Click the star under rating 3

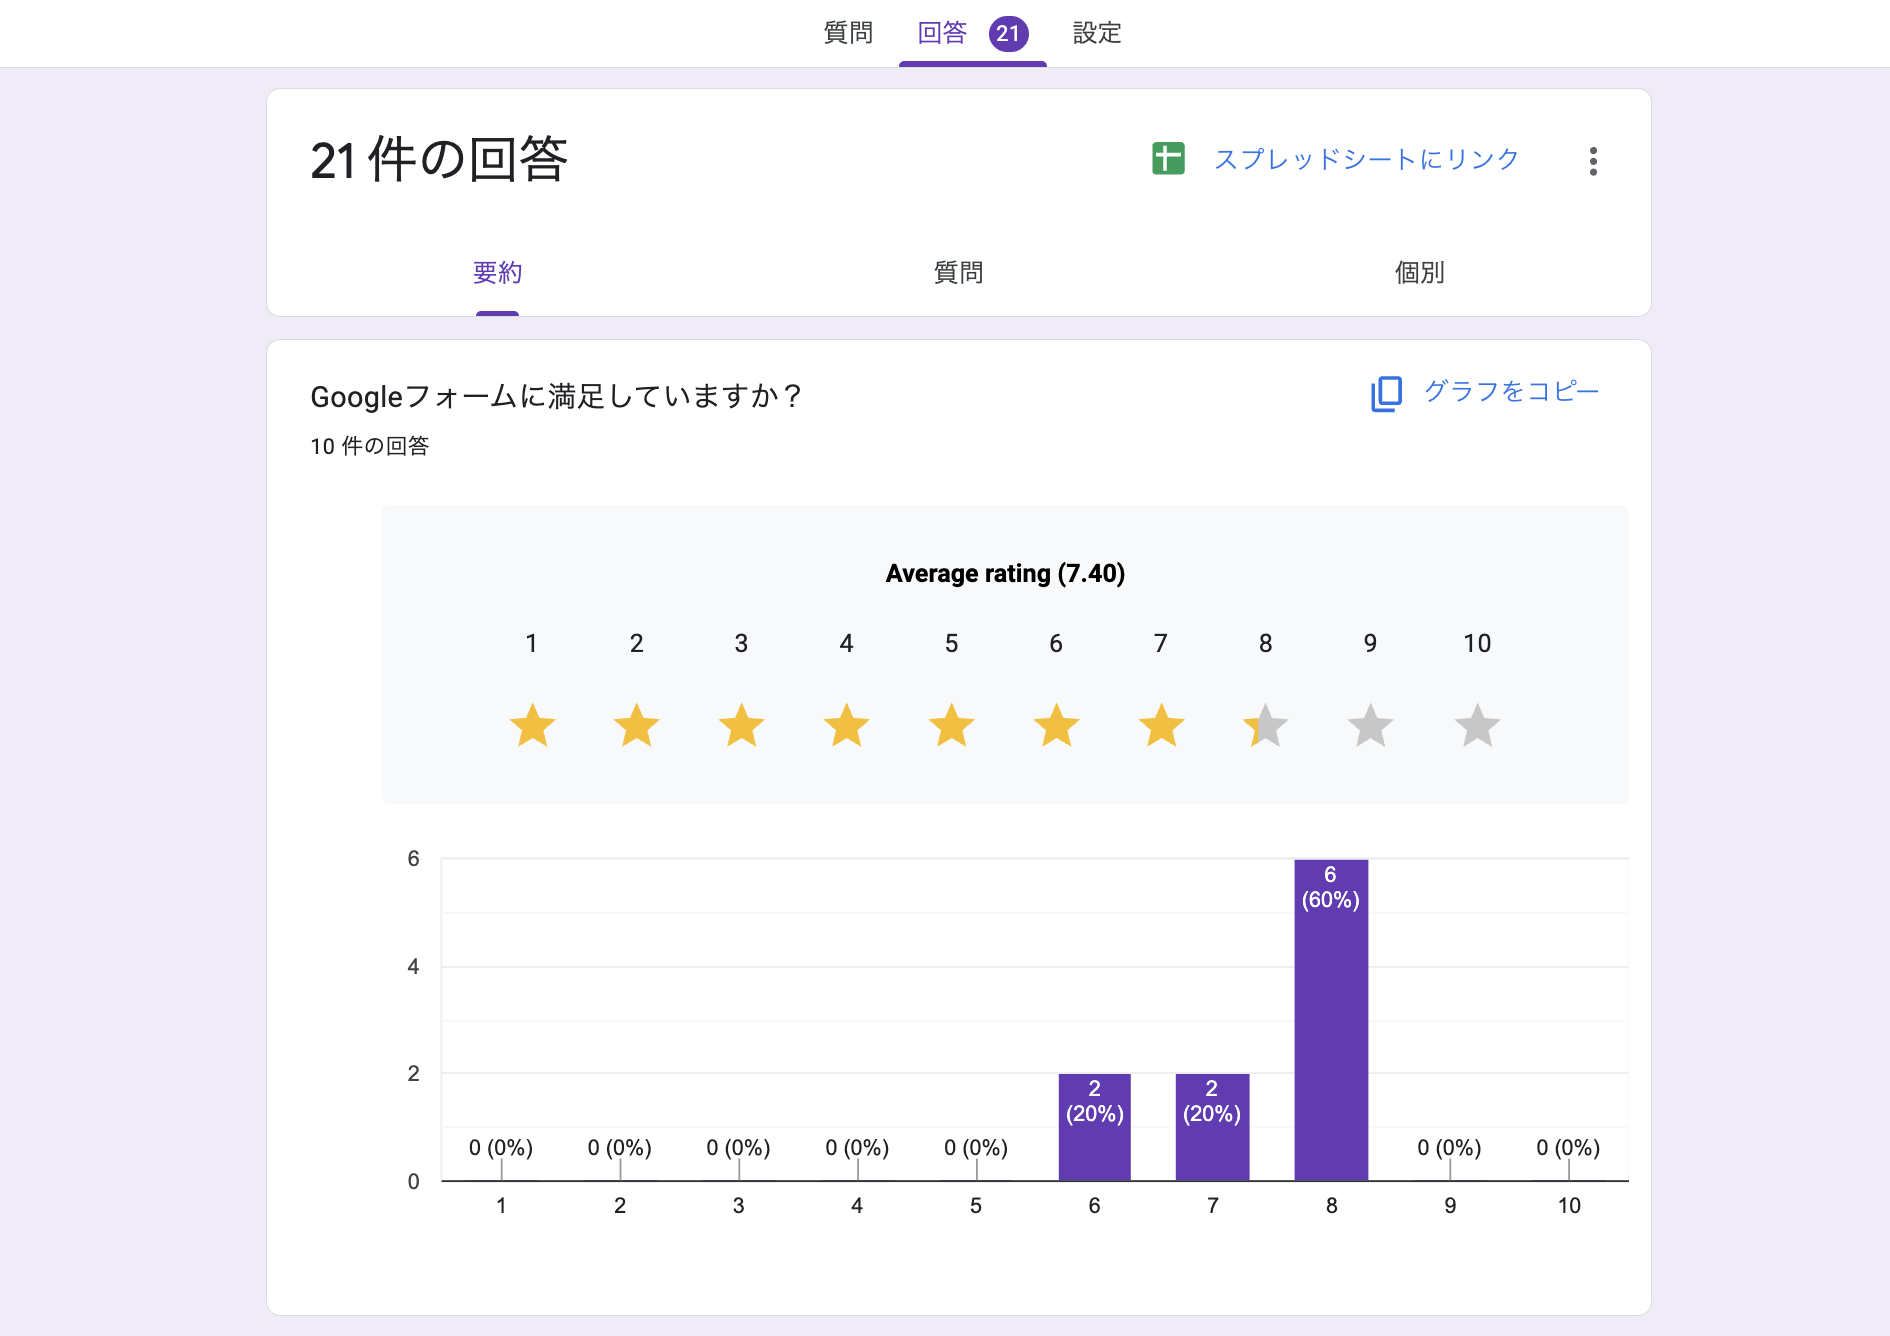741,725
